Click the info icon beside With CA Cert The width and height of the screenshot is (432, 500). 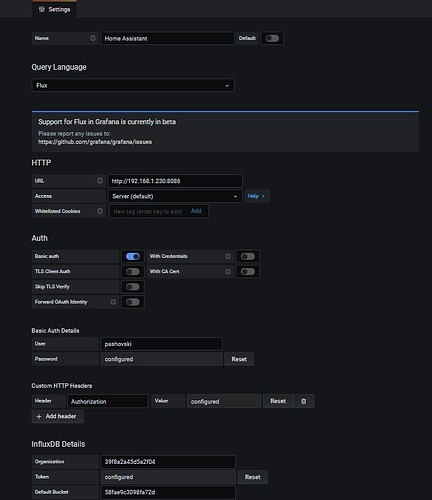point(228,272)
